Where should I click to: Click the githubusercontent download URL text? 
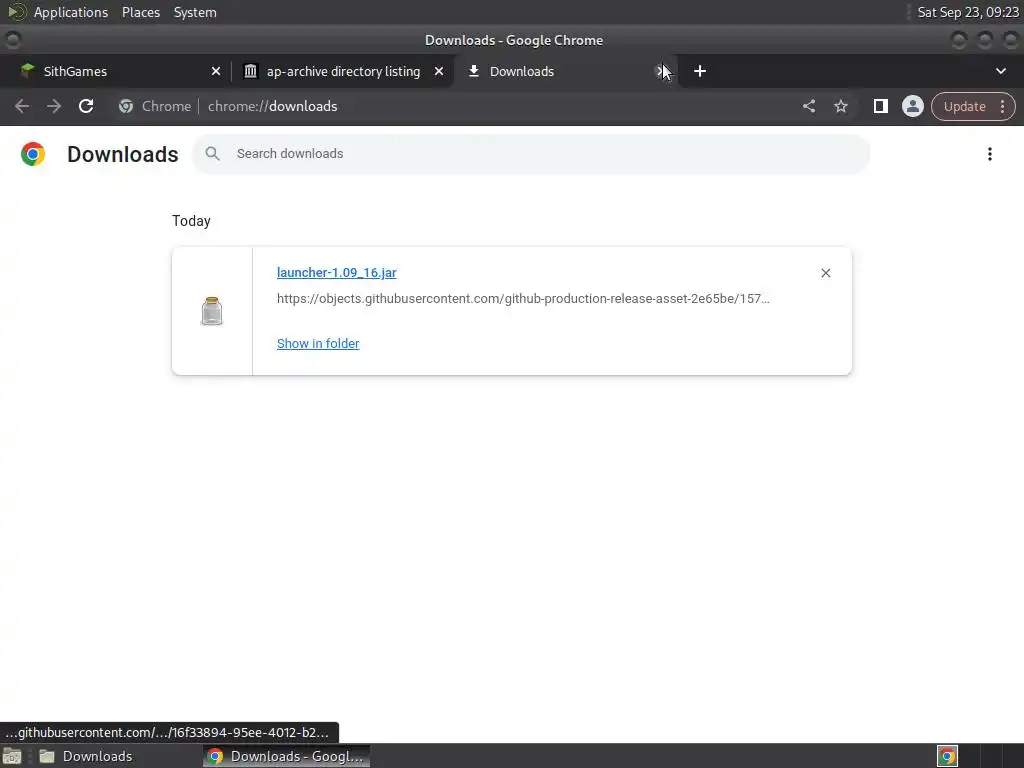523,298
